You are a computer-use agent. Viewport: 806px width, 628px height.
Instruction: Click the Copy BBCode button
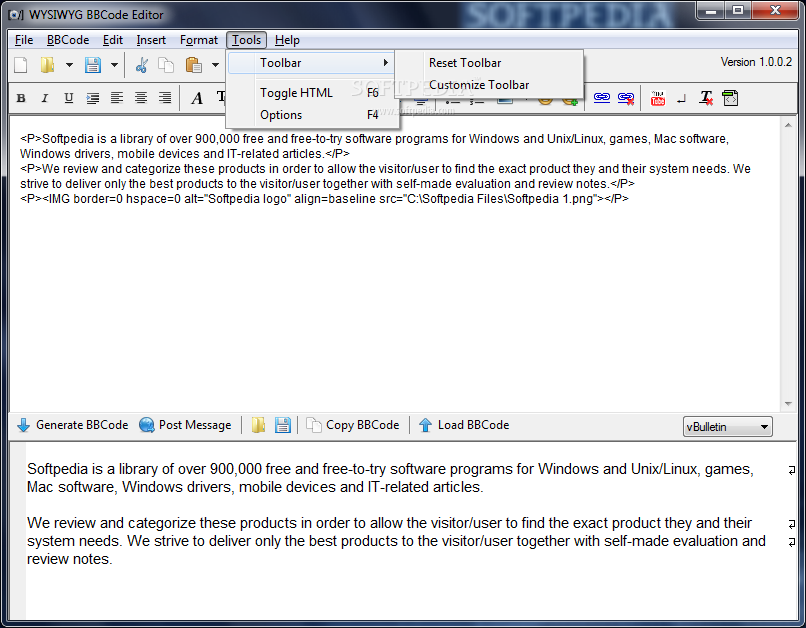click(x=353, y=425)
